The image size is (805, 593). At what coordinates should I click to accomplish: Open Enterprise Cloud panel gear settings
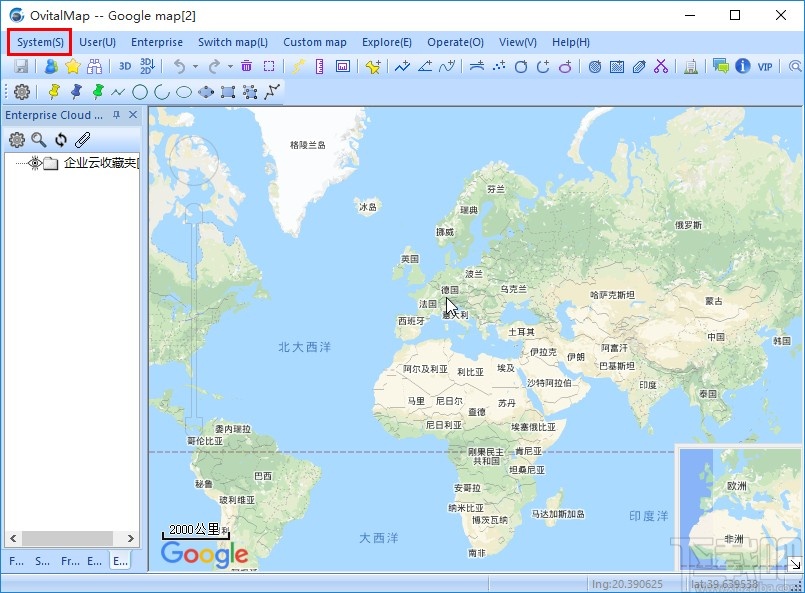pos(16,139)
